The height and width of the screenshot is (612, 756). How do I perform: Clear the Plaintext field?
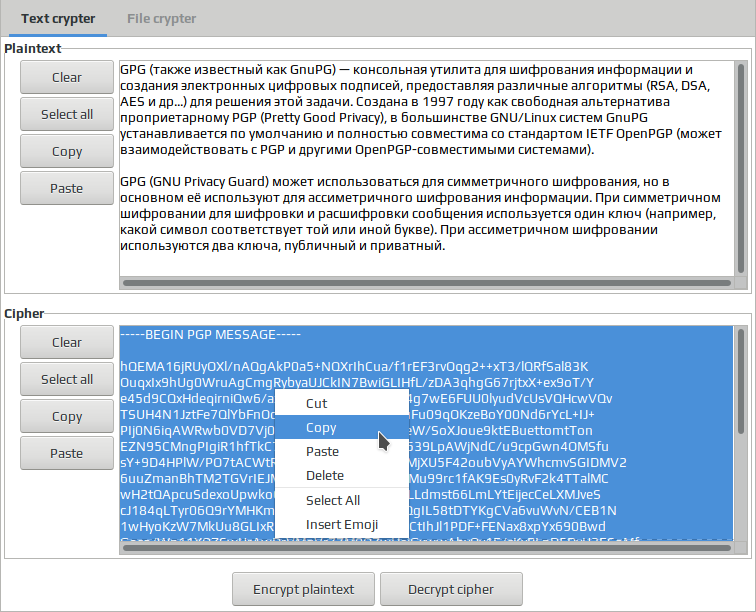coord(67,77)
